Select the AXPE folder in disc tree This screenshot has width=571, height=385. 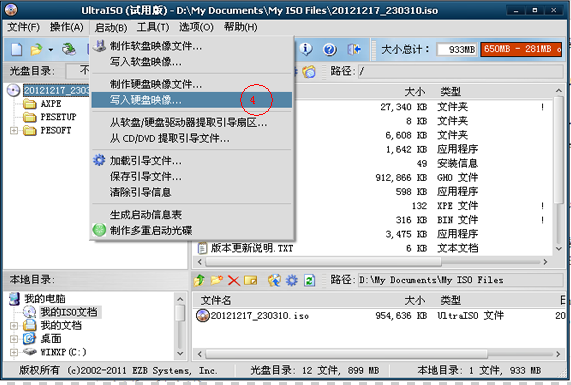pos(51,104)
